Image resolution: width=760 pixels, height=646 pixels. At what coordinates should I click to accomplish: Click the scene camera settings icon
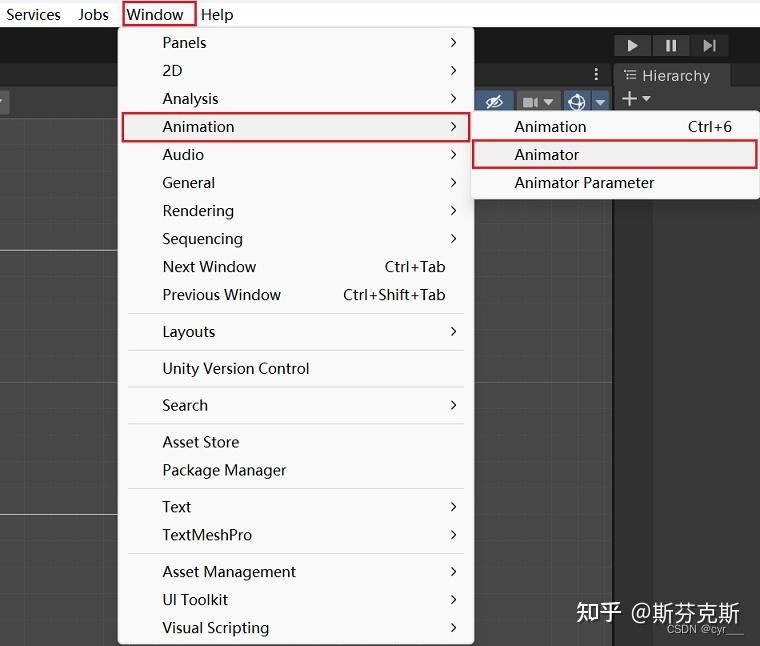pos(530,102)
